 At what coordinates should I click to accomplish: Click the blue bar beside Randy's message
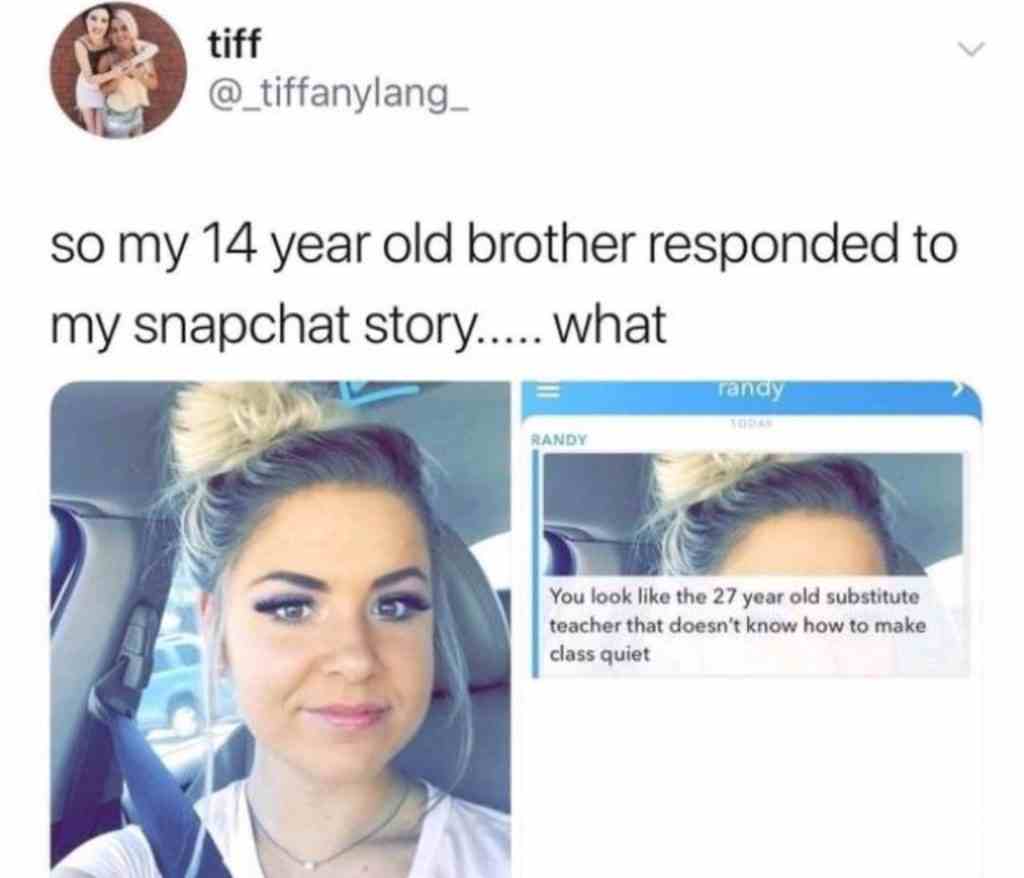pyautogui.click(x=535, y=563)
